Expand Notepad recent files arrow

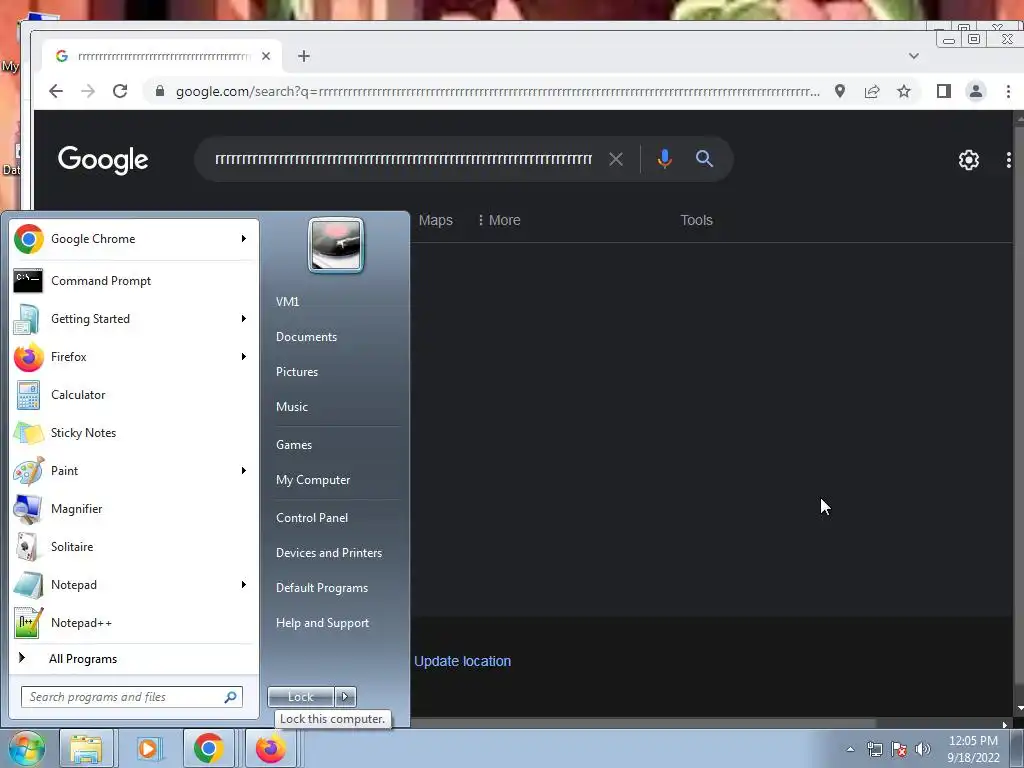tap(244, 584)
